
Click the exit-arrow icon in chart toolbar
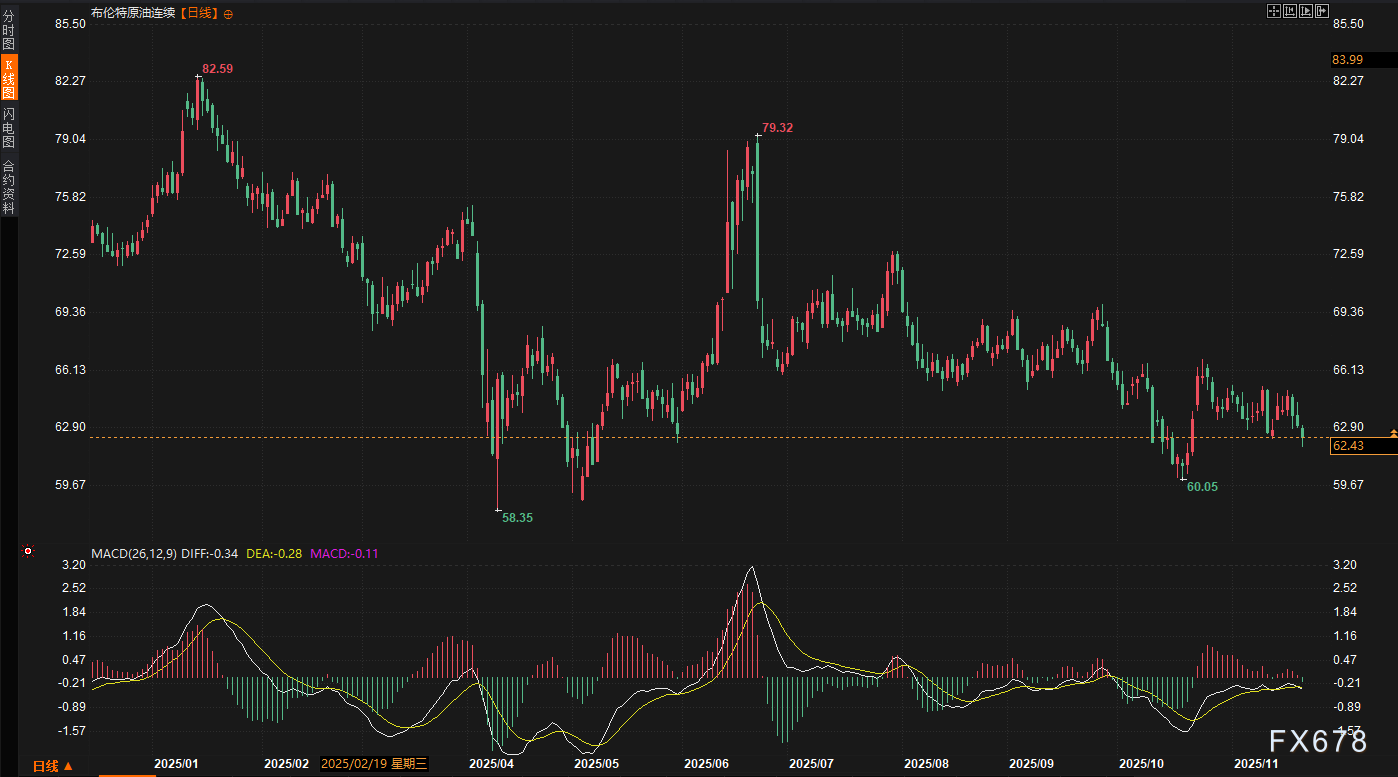pyautogui.click(x=1321, y=11)
